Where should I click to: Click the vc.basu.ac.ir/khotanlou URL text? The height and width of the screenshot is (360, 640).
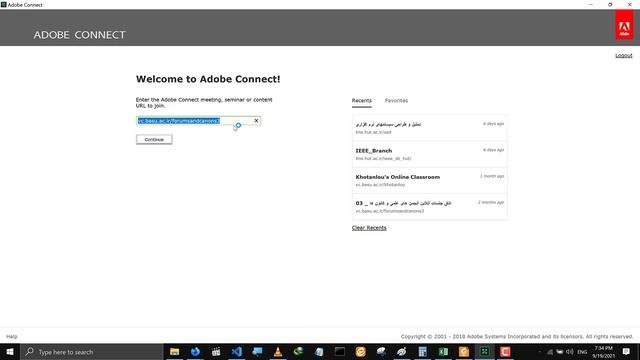click(380, 185)
